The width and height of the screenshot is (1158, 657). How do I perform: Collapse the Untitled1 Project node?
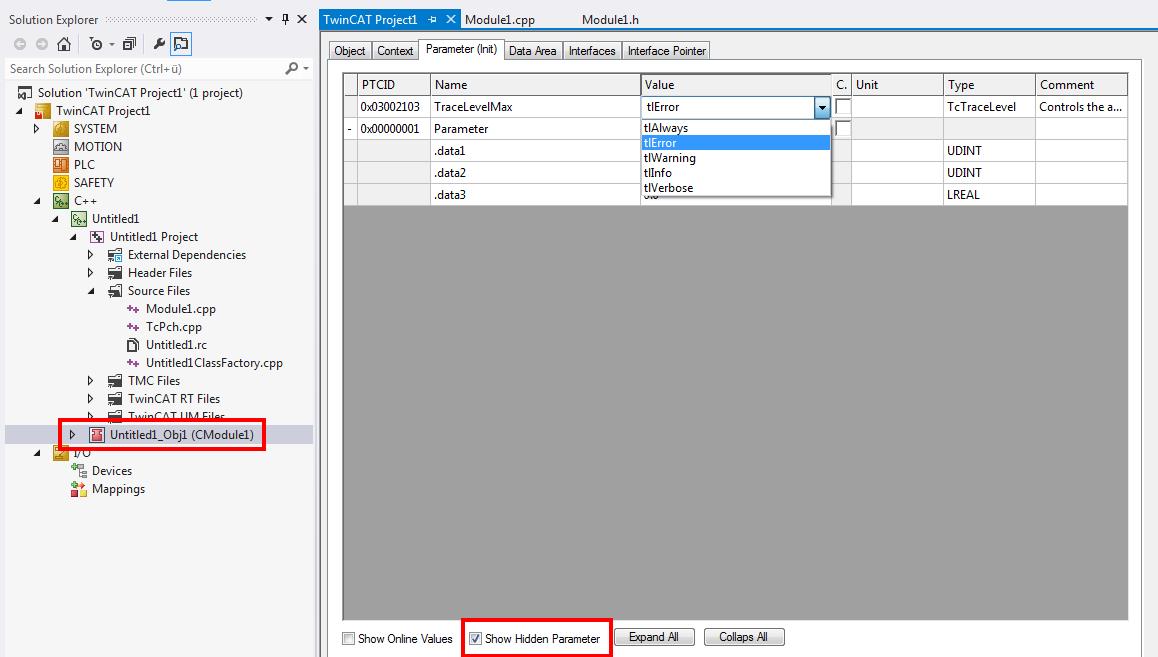(73, 237)
